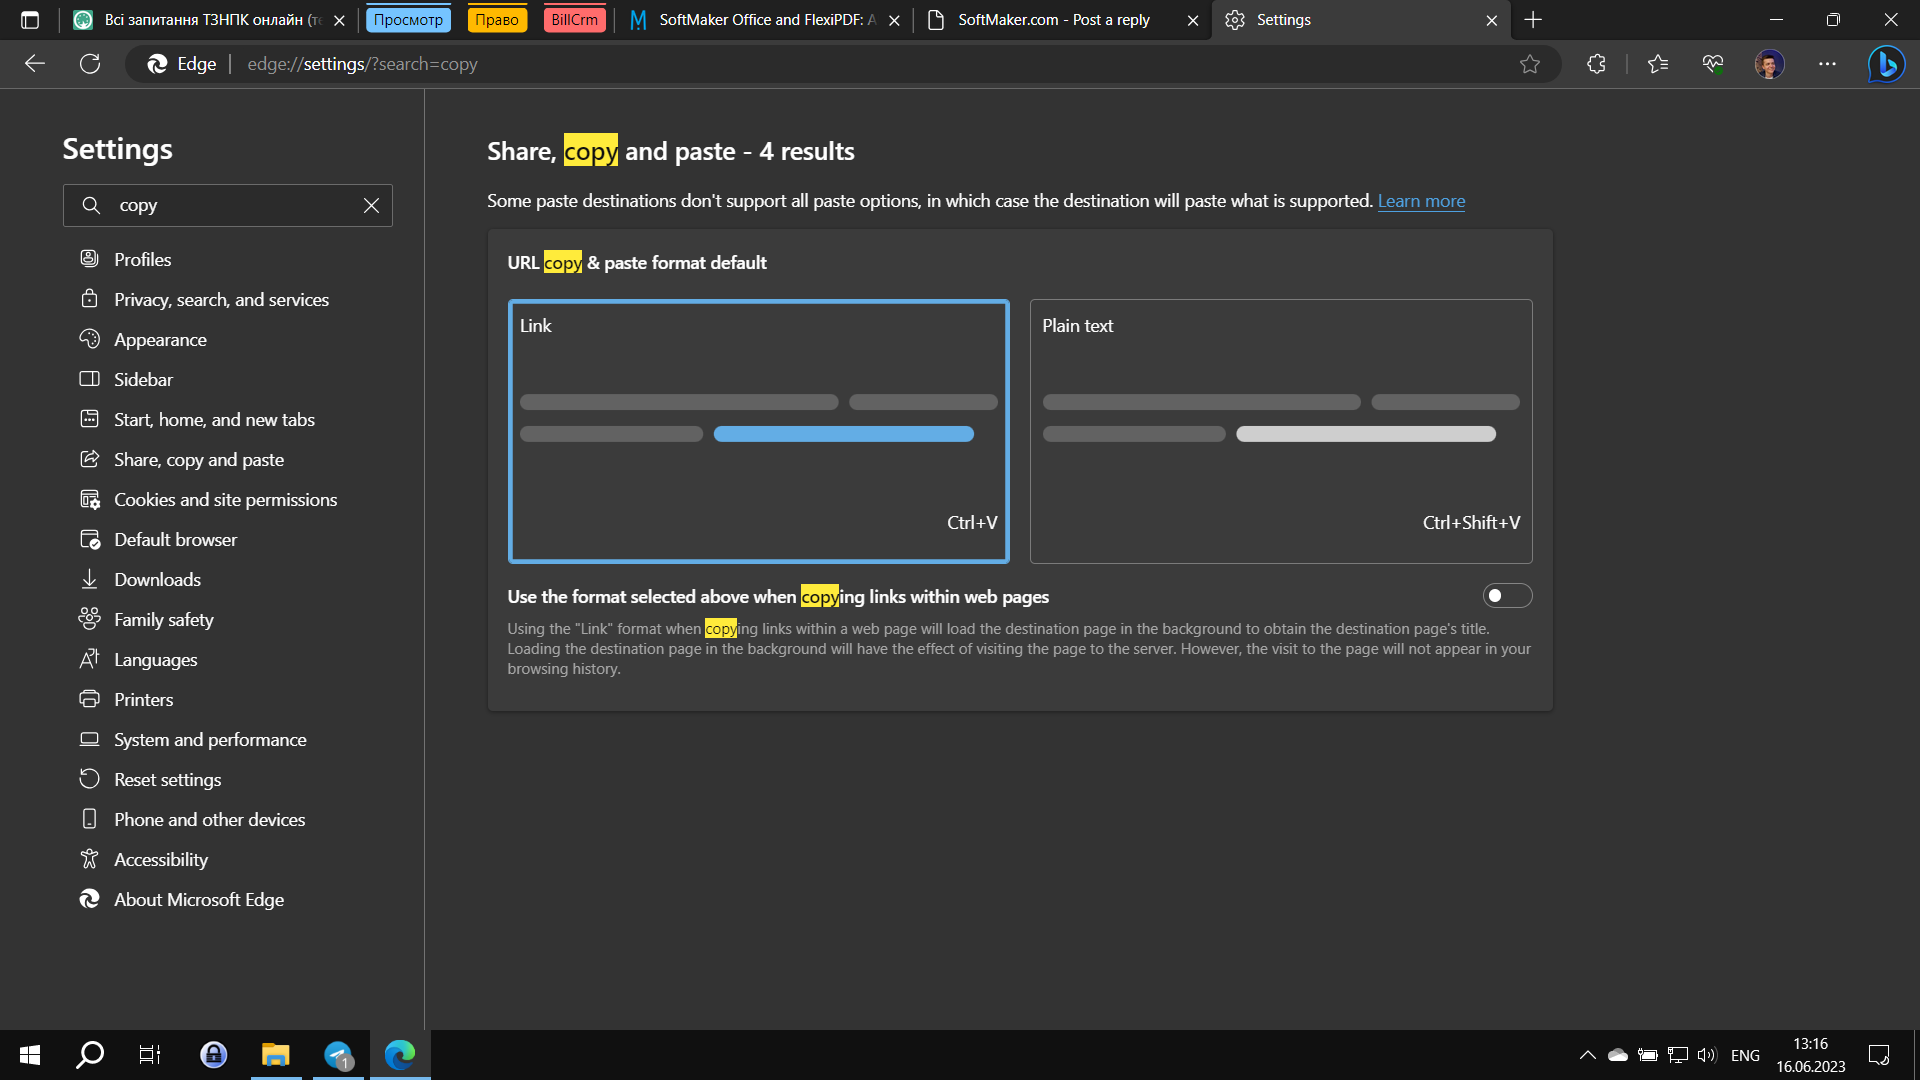Refresh the page with reload icon
The width and height of the screenshot is (1920, 1080).
90,64
